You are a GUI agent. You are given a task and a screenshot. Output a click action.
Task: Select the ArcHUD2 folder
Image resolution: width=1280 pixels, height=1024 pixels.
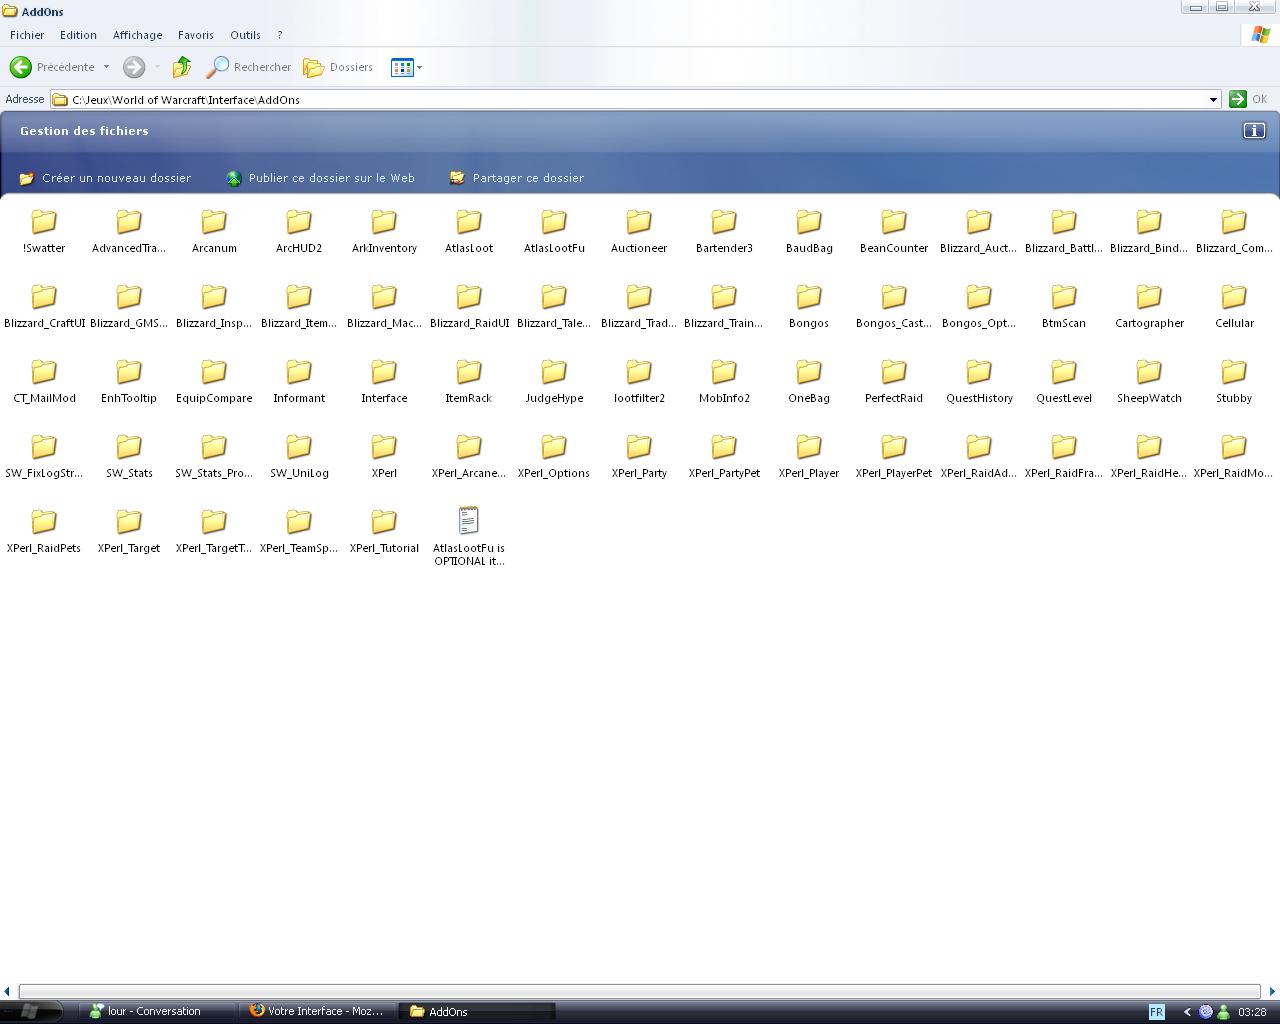click(x=299, y=231)
